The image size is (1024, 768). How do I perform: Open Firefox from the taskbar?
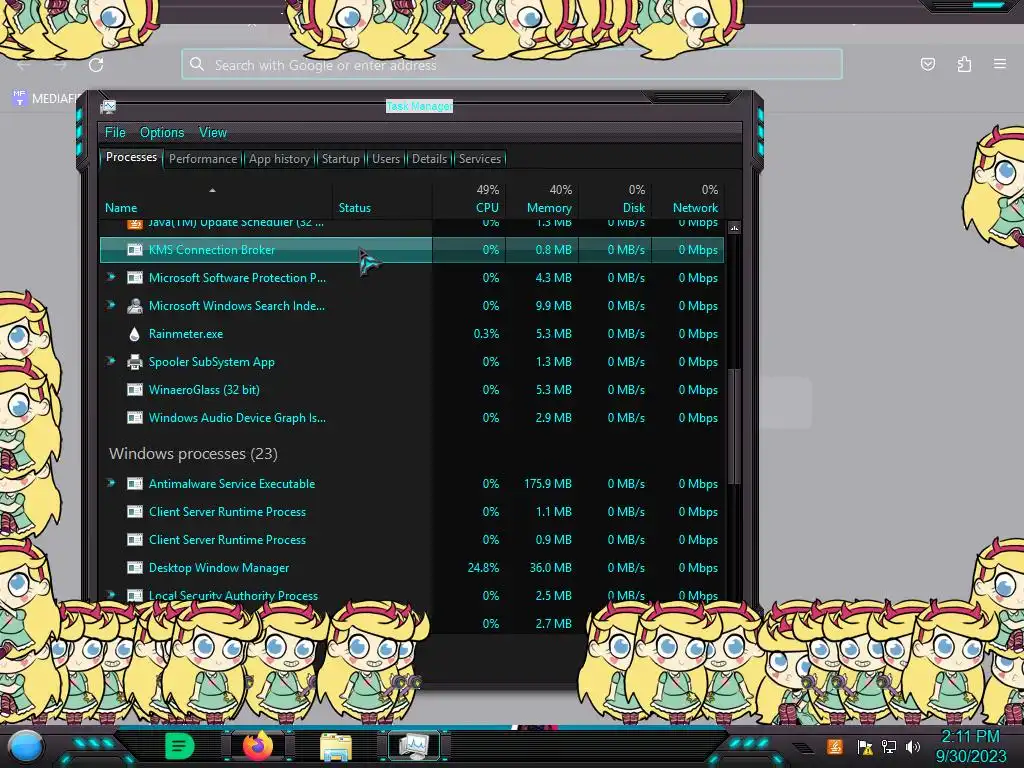pyautogui.click(x=258, y=746)
